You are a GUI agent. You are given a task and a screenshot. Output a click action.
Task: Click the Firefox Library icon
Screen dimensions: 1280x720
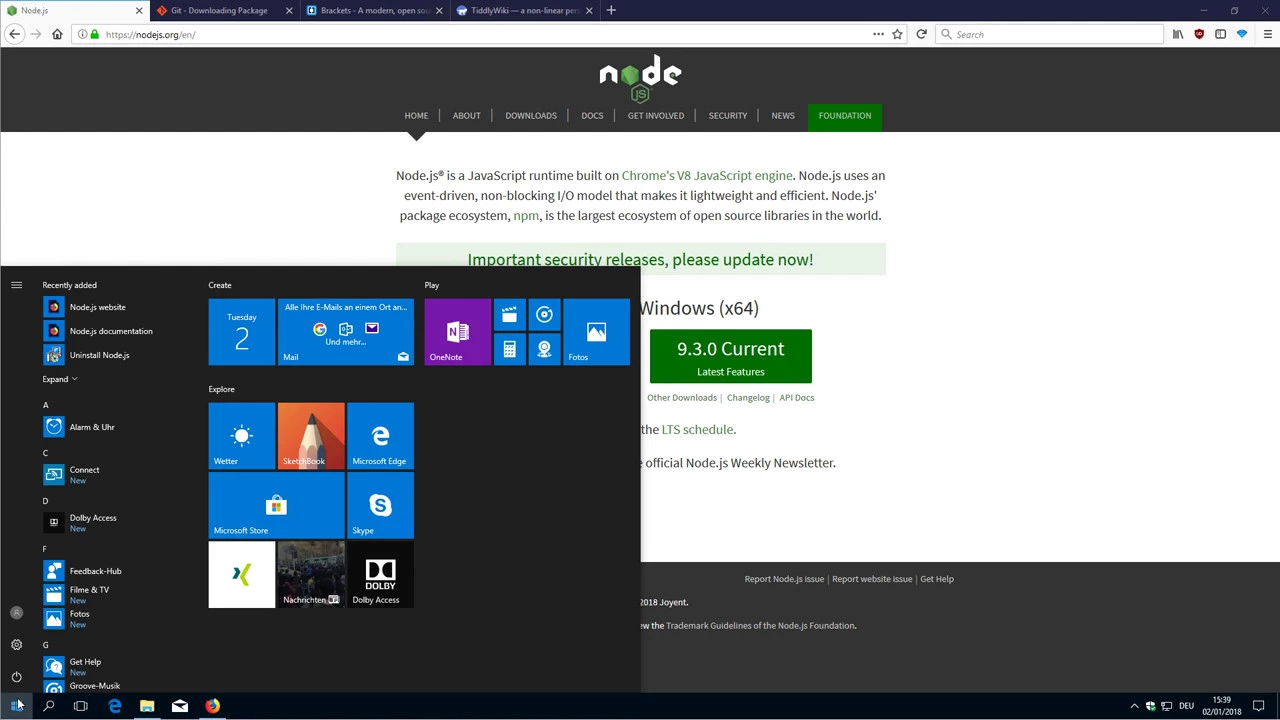(x=1178, y=34)
